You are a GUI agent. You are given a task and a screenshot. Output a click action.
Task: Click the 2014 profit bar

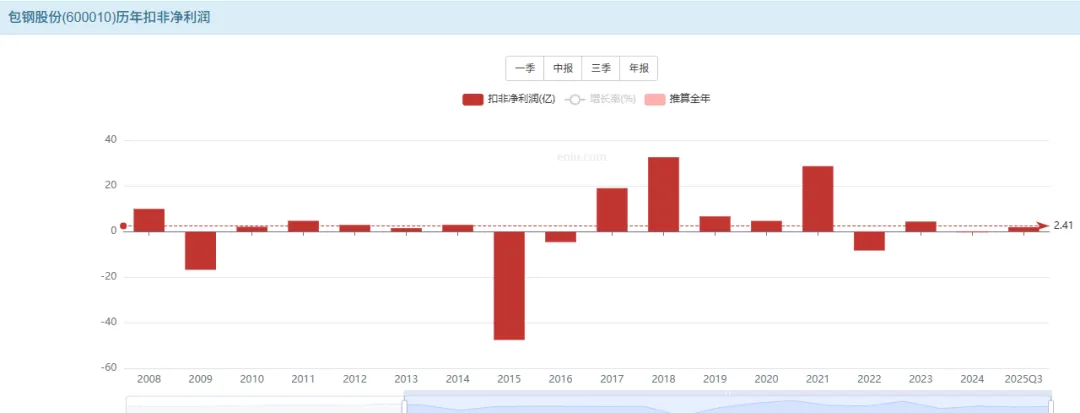point(457,229)
